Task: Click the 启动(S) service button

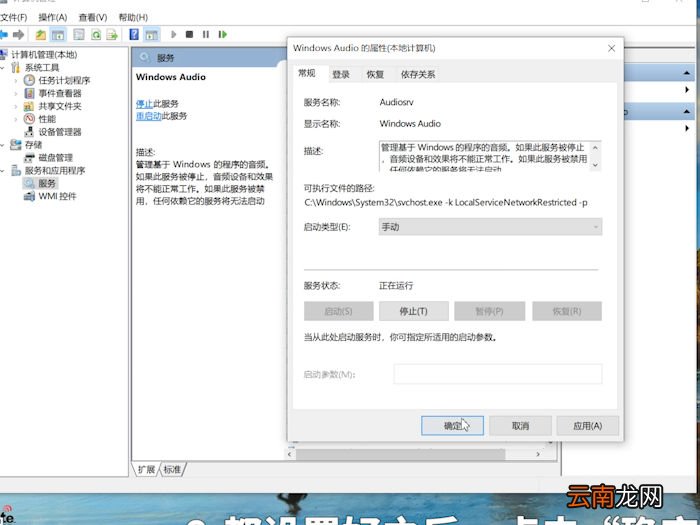Action: click(x=339, y=311)
